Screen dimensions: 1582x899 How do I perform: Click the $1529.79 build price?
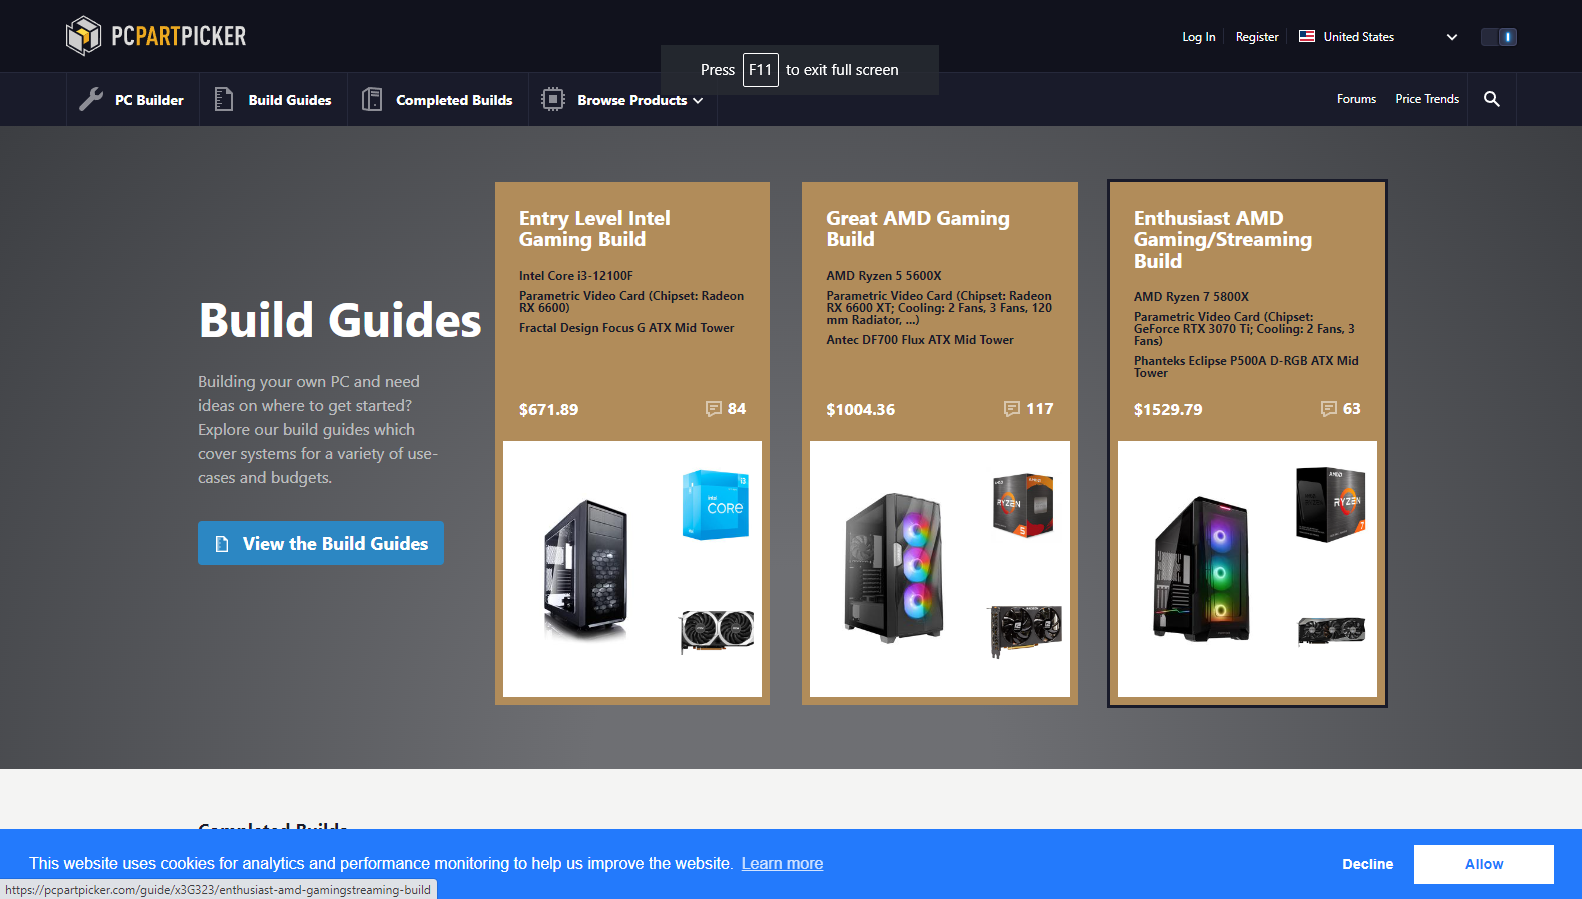[x=1168, y=410]
